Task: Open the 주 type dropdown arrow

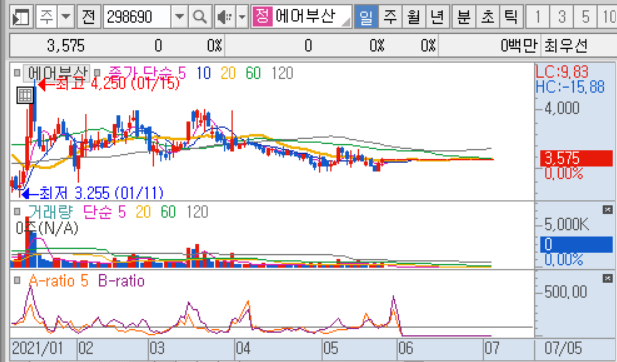Action: click(66, 17)
